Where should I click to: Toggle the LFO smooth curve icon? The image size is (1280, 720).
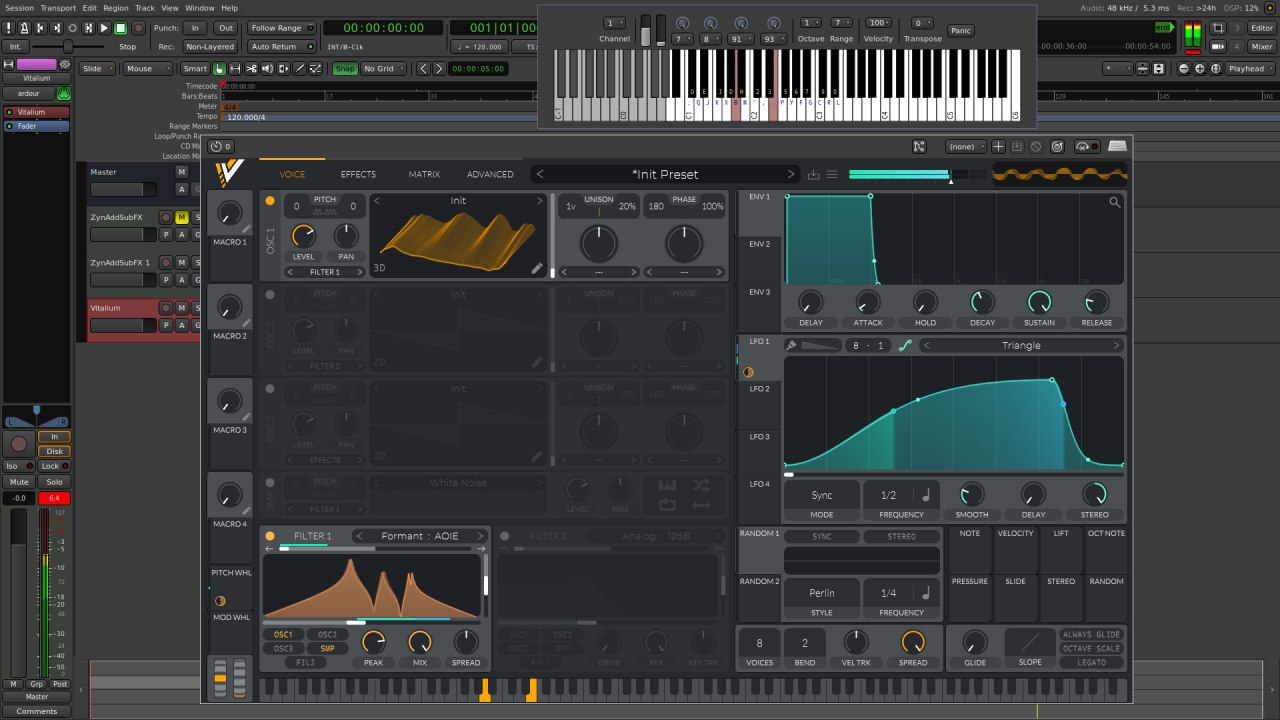(x=905, y=346)
